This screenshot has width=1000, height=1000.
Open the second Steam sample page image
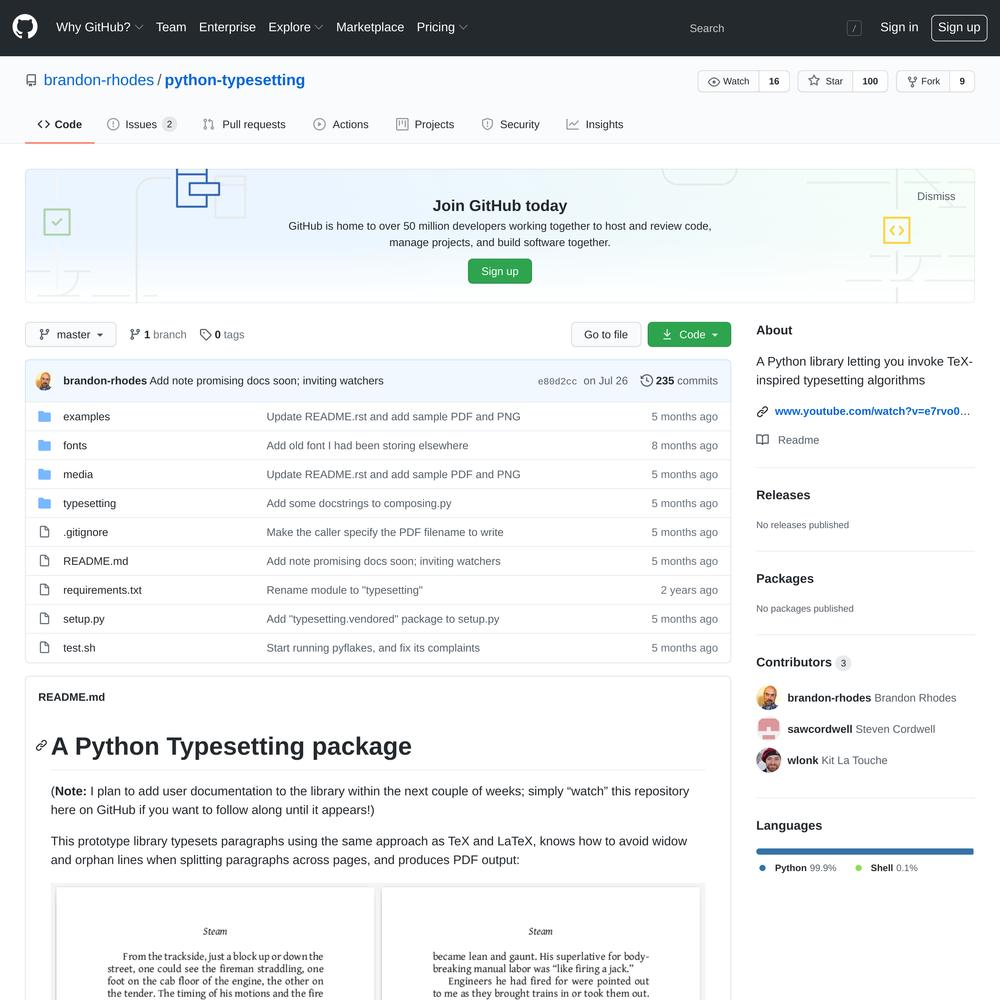coord(540,943)
